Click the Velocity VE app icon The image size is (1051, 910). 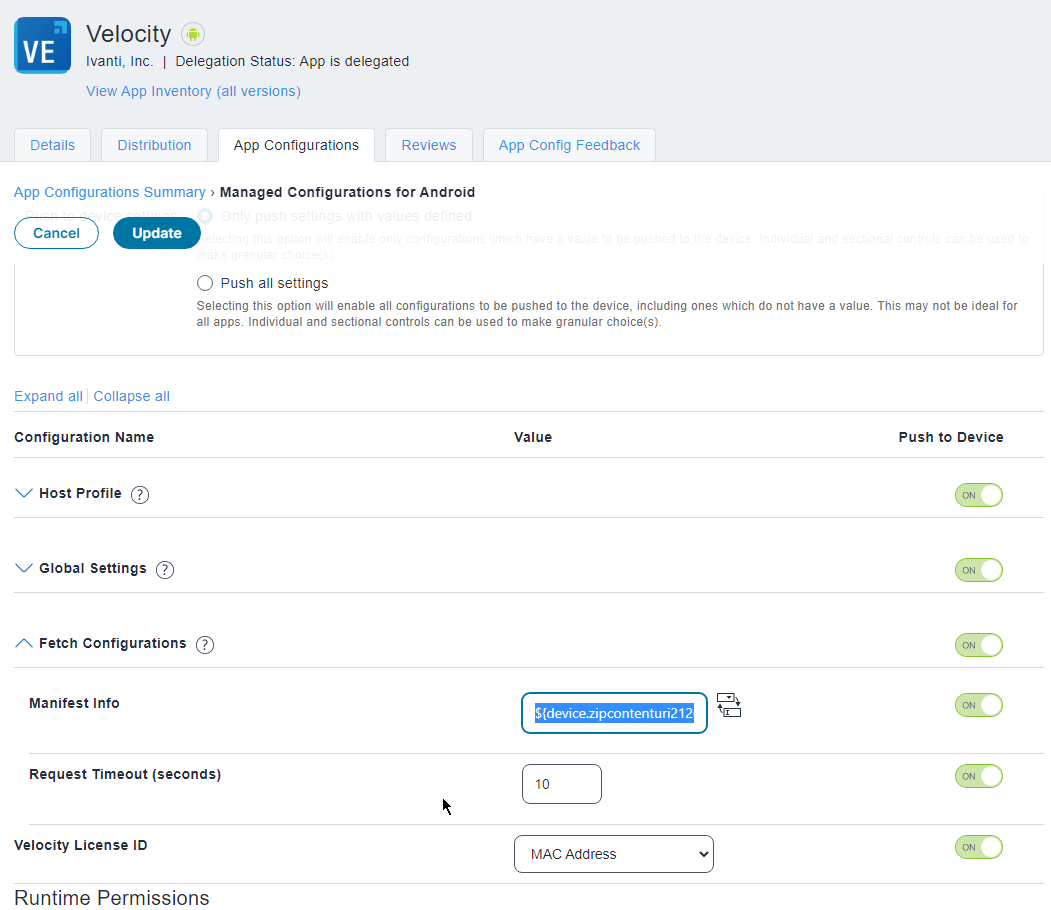click(41, 44)
